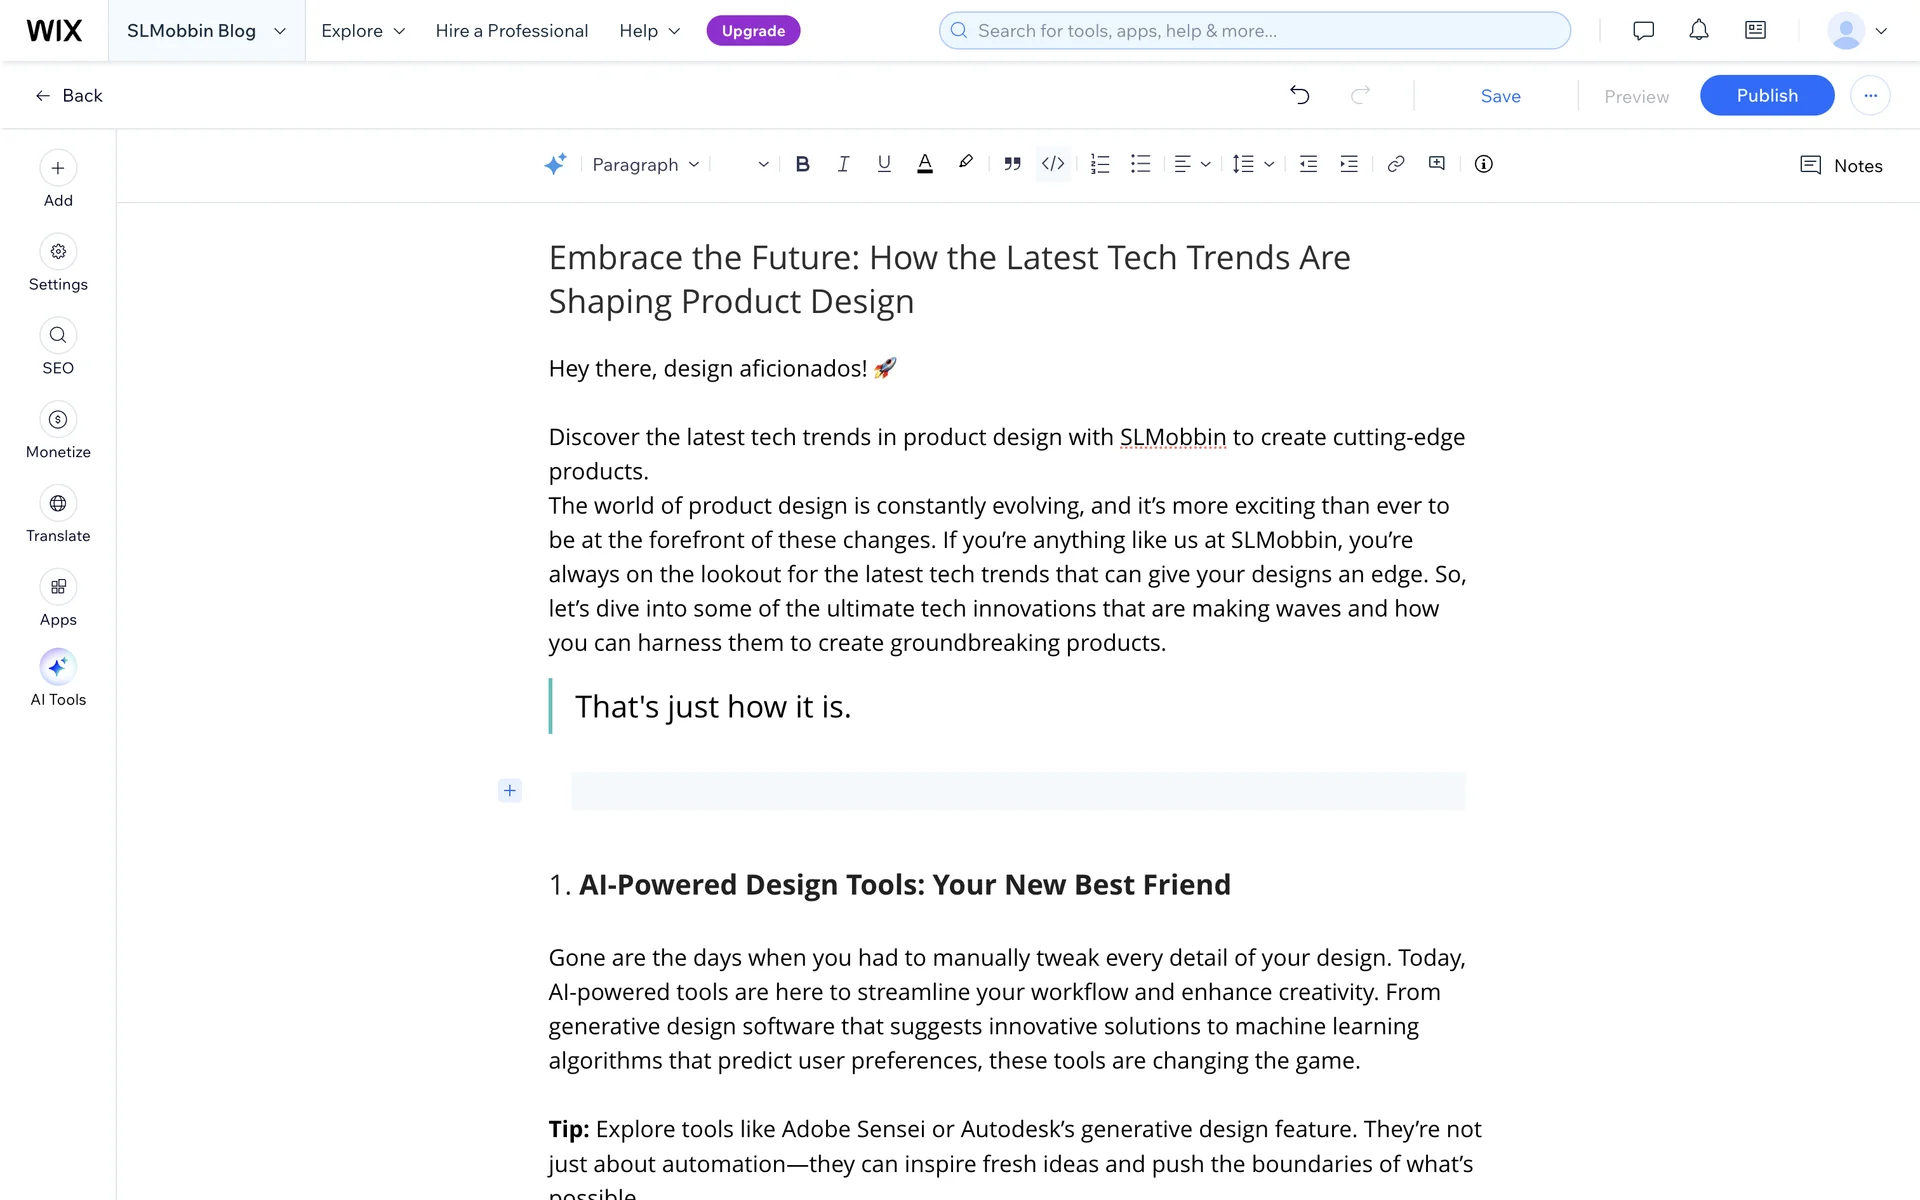Insert a blockquote with the quote icon

click(x=1012, y=164)
